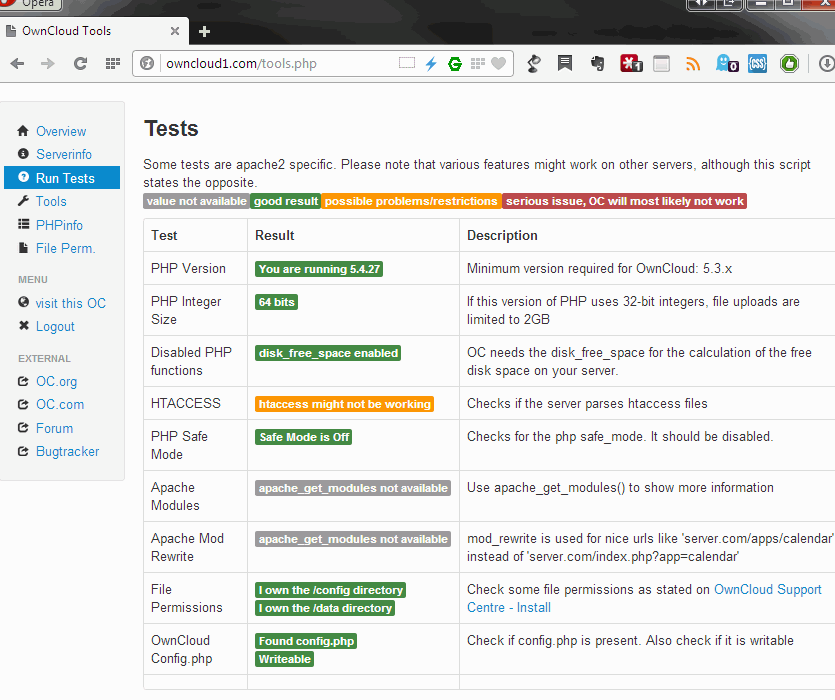Image resolution: width=835 pixels, height=700 pixels.
Task: Open Serverinfo in the sidebar
Action: point(64,154)
